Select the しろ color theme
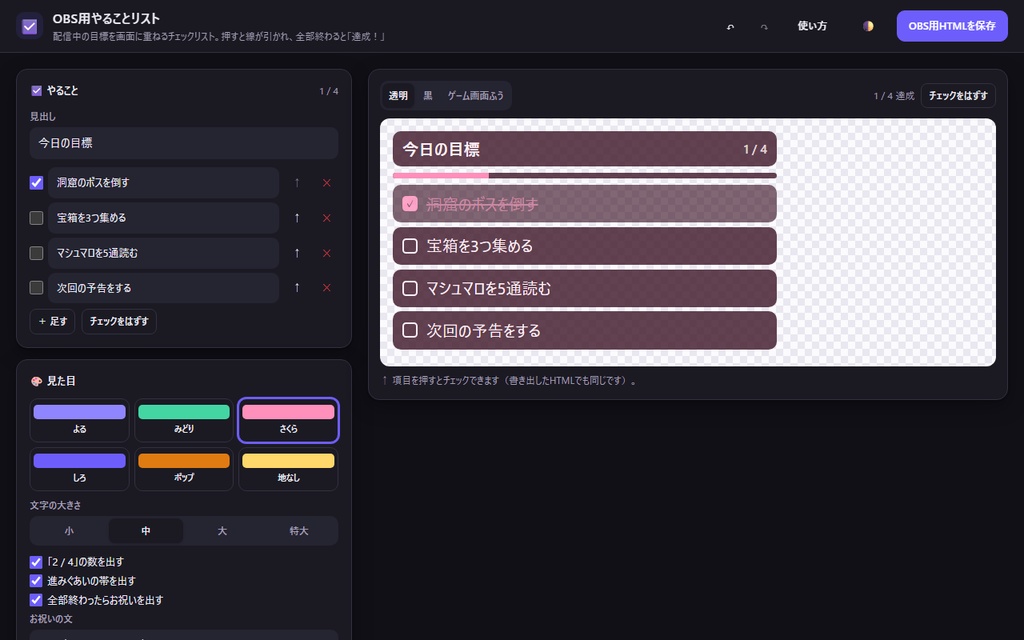This screenshot has height=640, width=1024. point(80,469)
